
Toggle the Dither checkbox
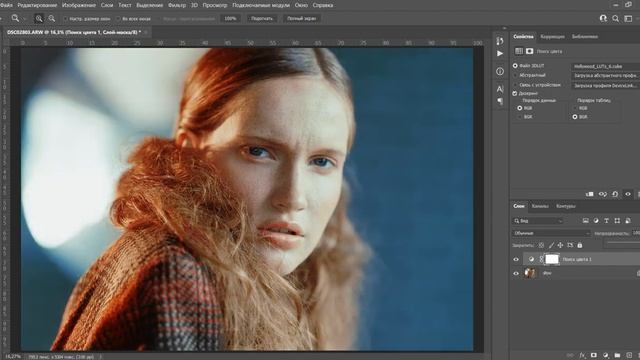point(515,93)
